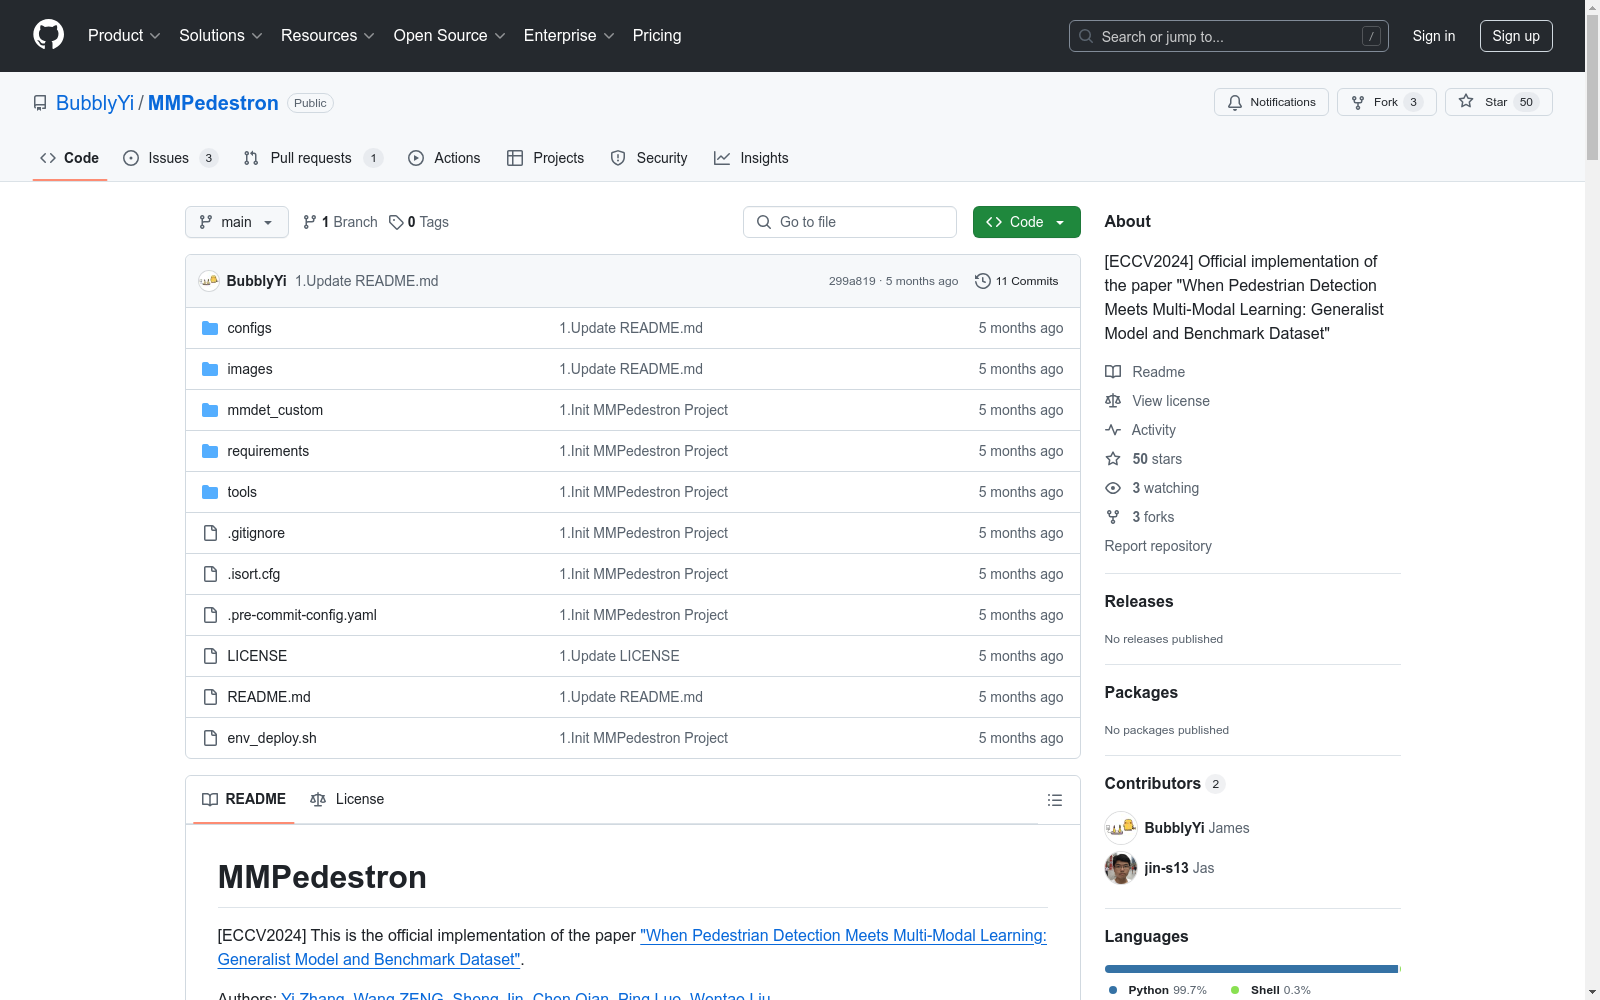Image resolution: width=1600 pixels, height=1000 pixels.
Task: Click the BubblyYi contributor avatar
Action: tap(1121, 828)
